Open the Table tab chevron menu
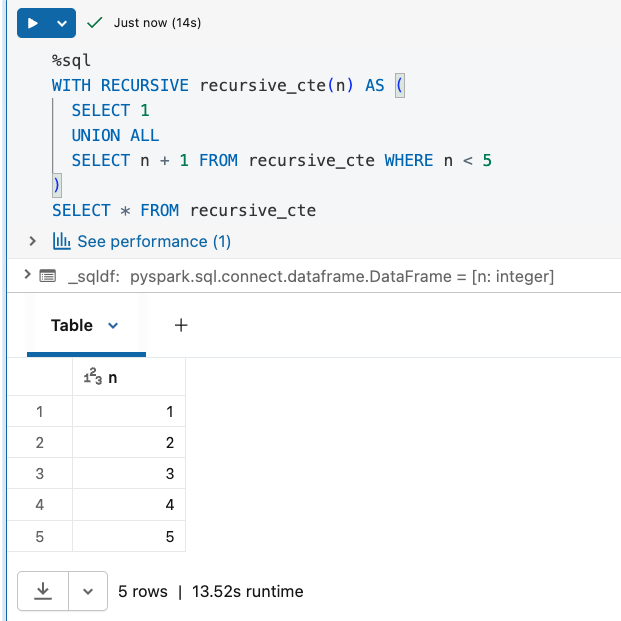The width and height of the screenshot is (621, 621). 113,325
